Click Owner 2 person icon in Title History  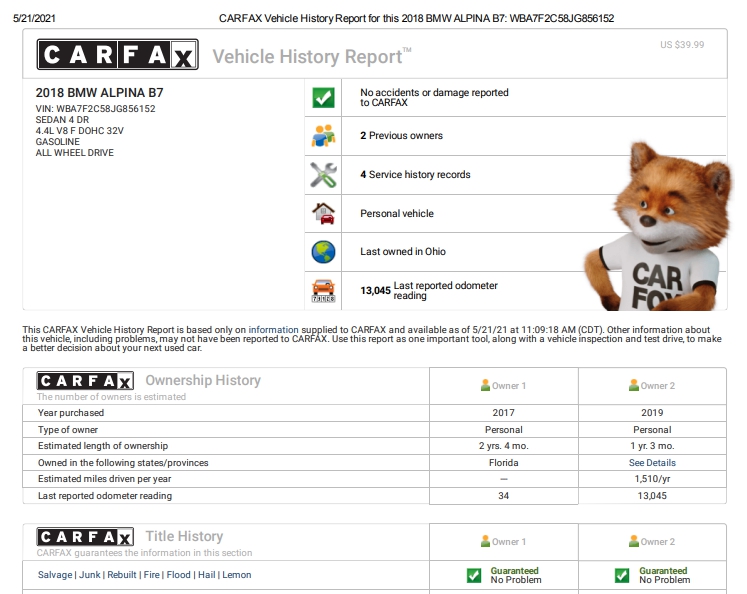click(634, 541)
